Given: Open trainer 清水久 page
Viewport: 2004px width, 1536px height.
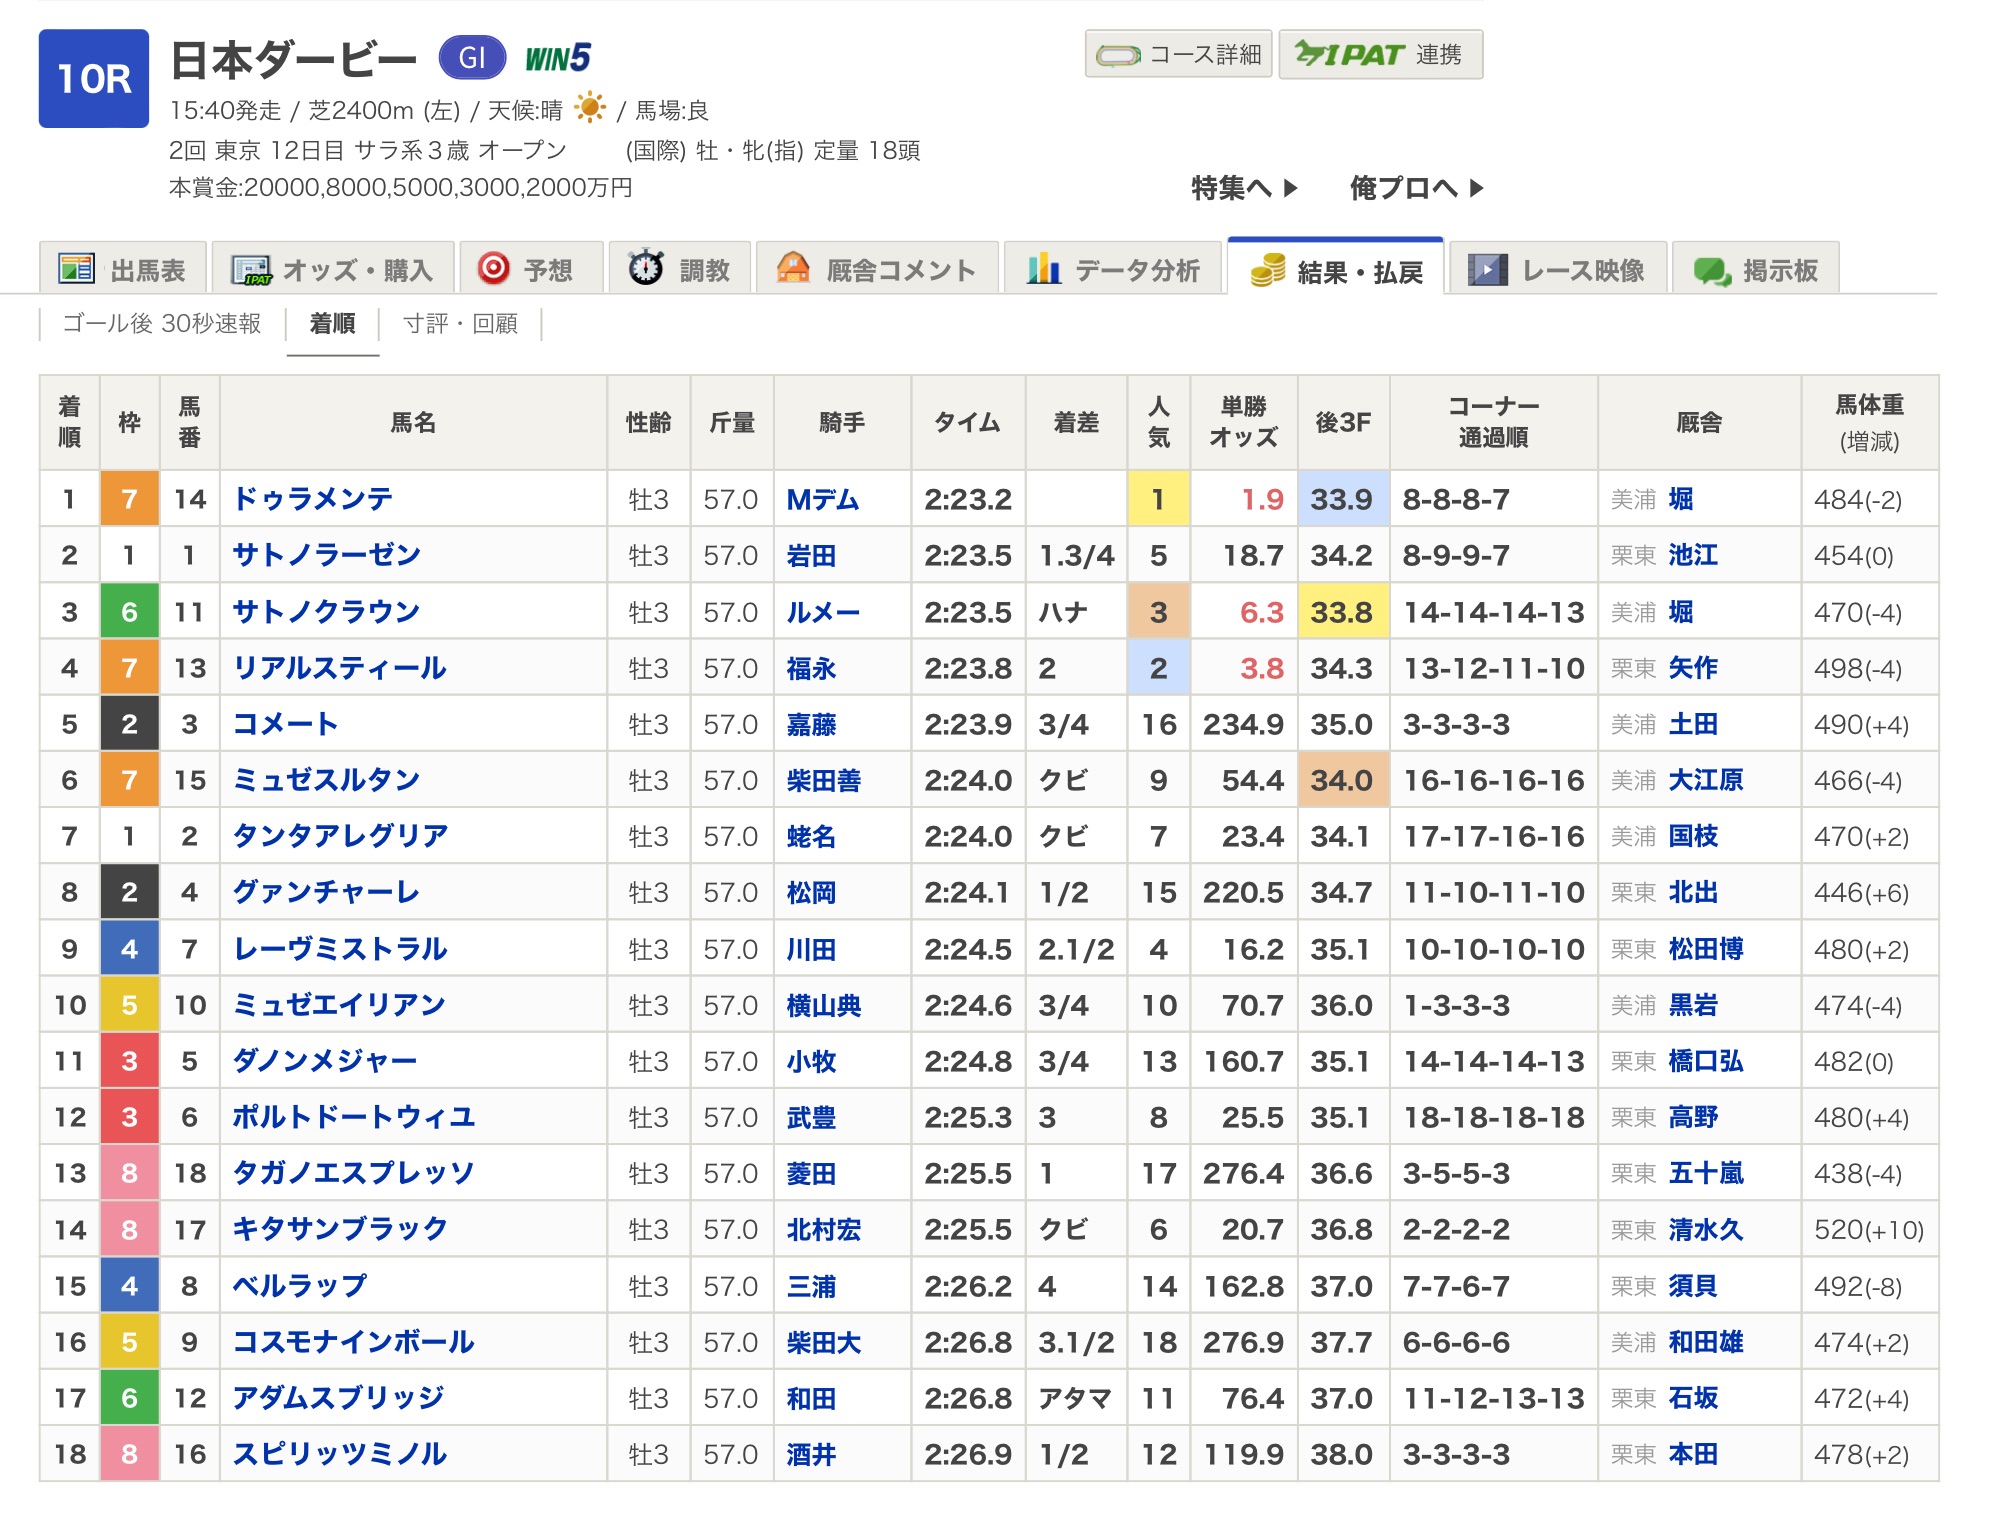Looking at the screenshot, I should (x=1706, y=1228).
